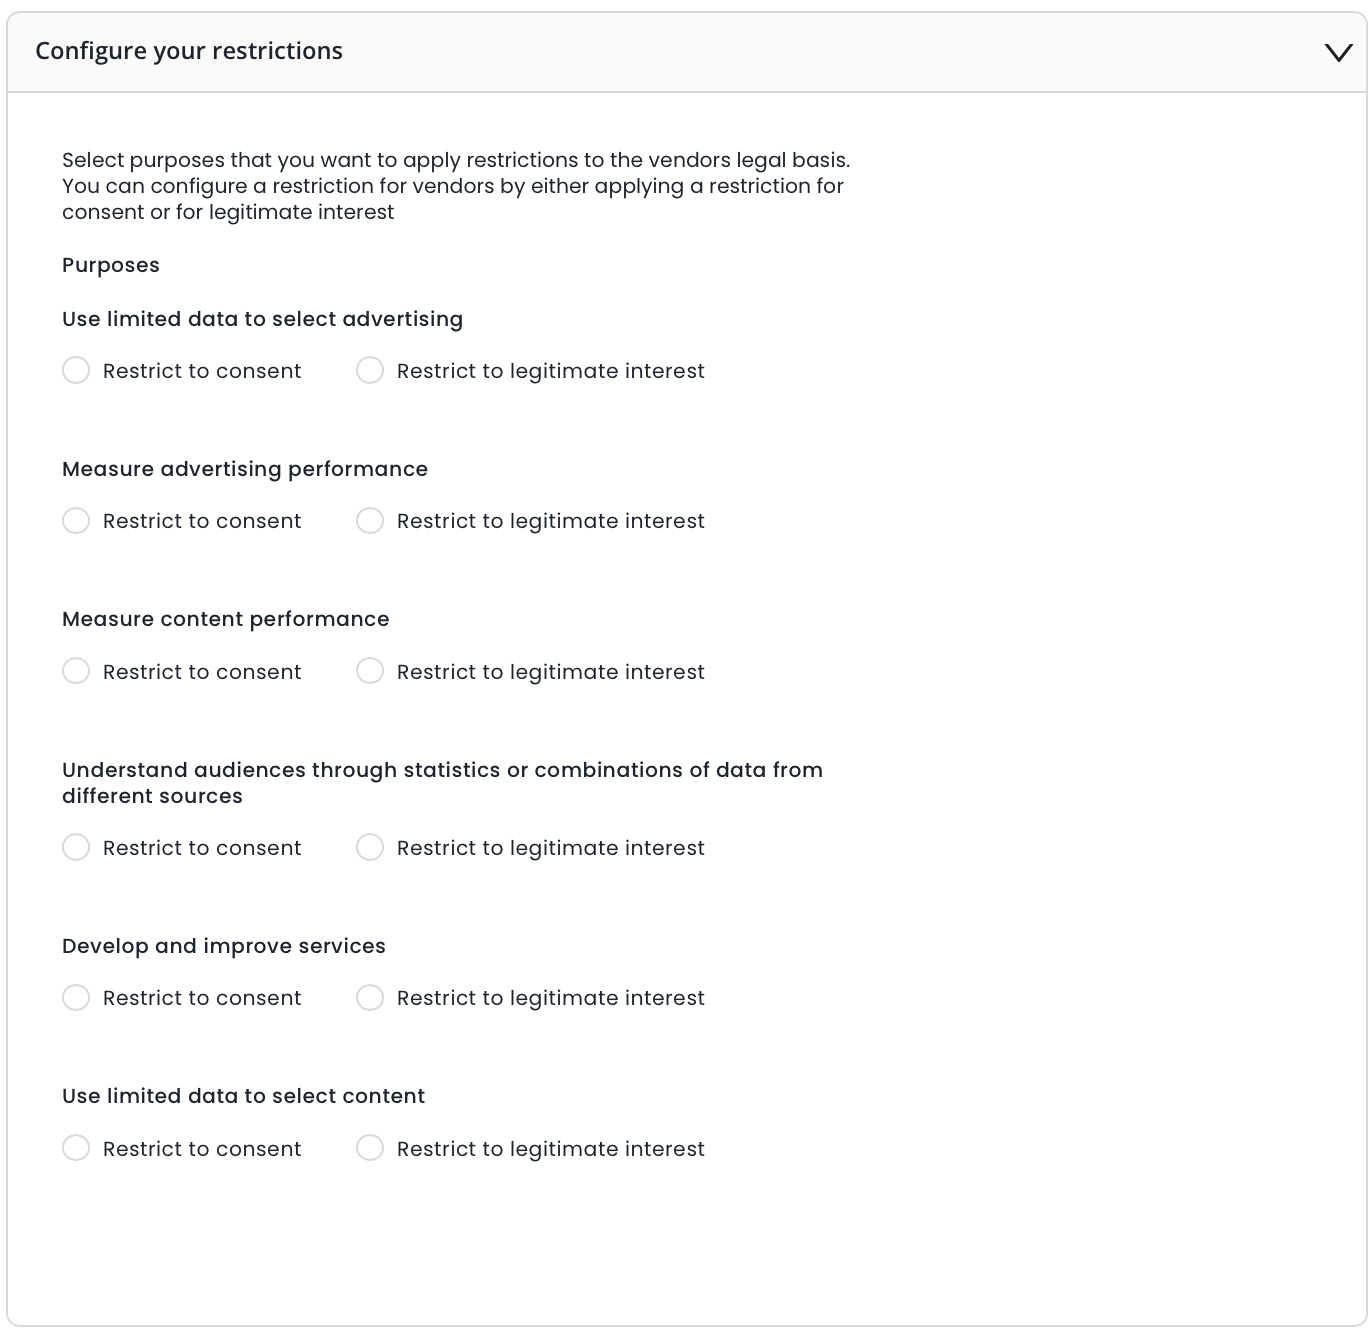Restrict 'Use limited data to select advertising' to legitimate interest
The image size is (1372, 1338).
[370, 371]
